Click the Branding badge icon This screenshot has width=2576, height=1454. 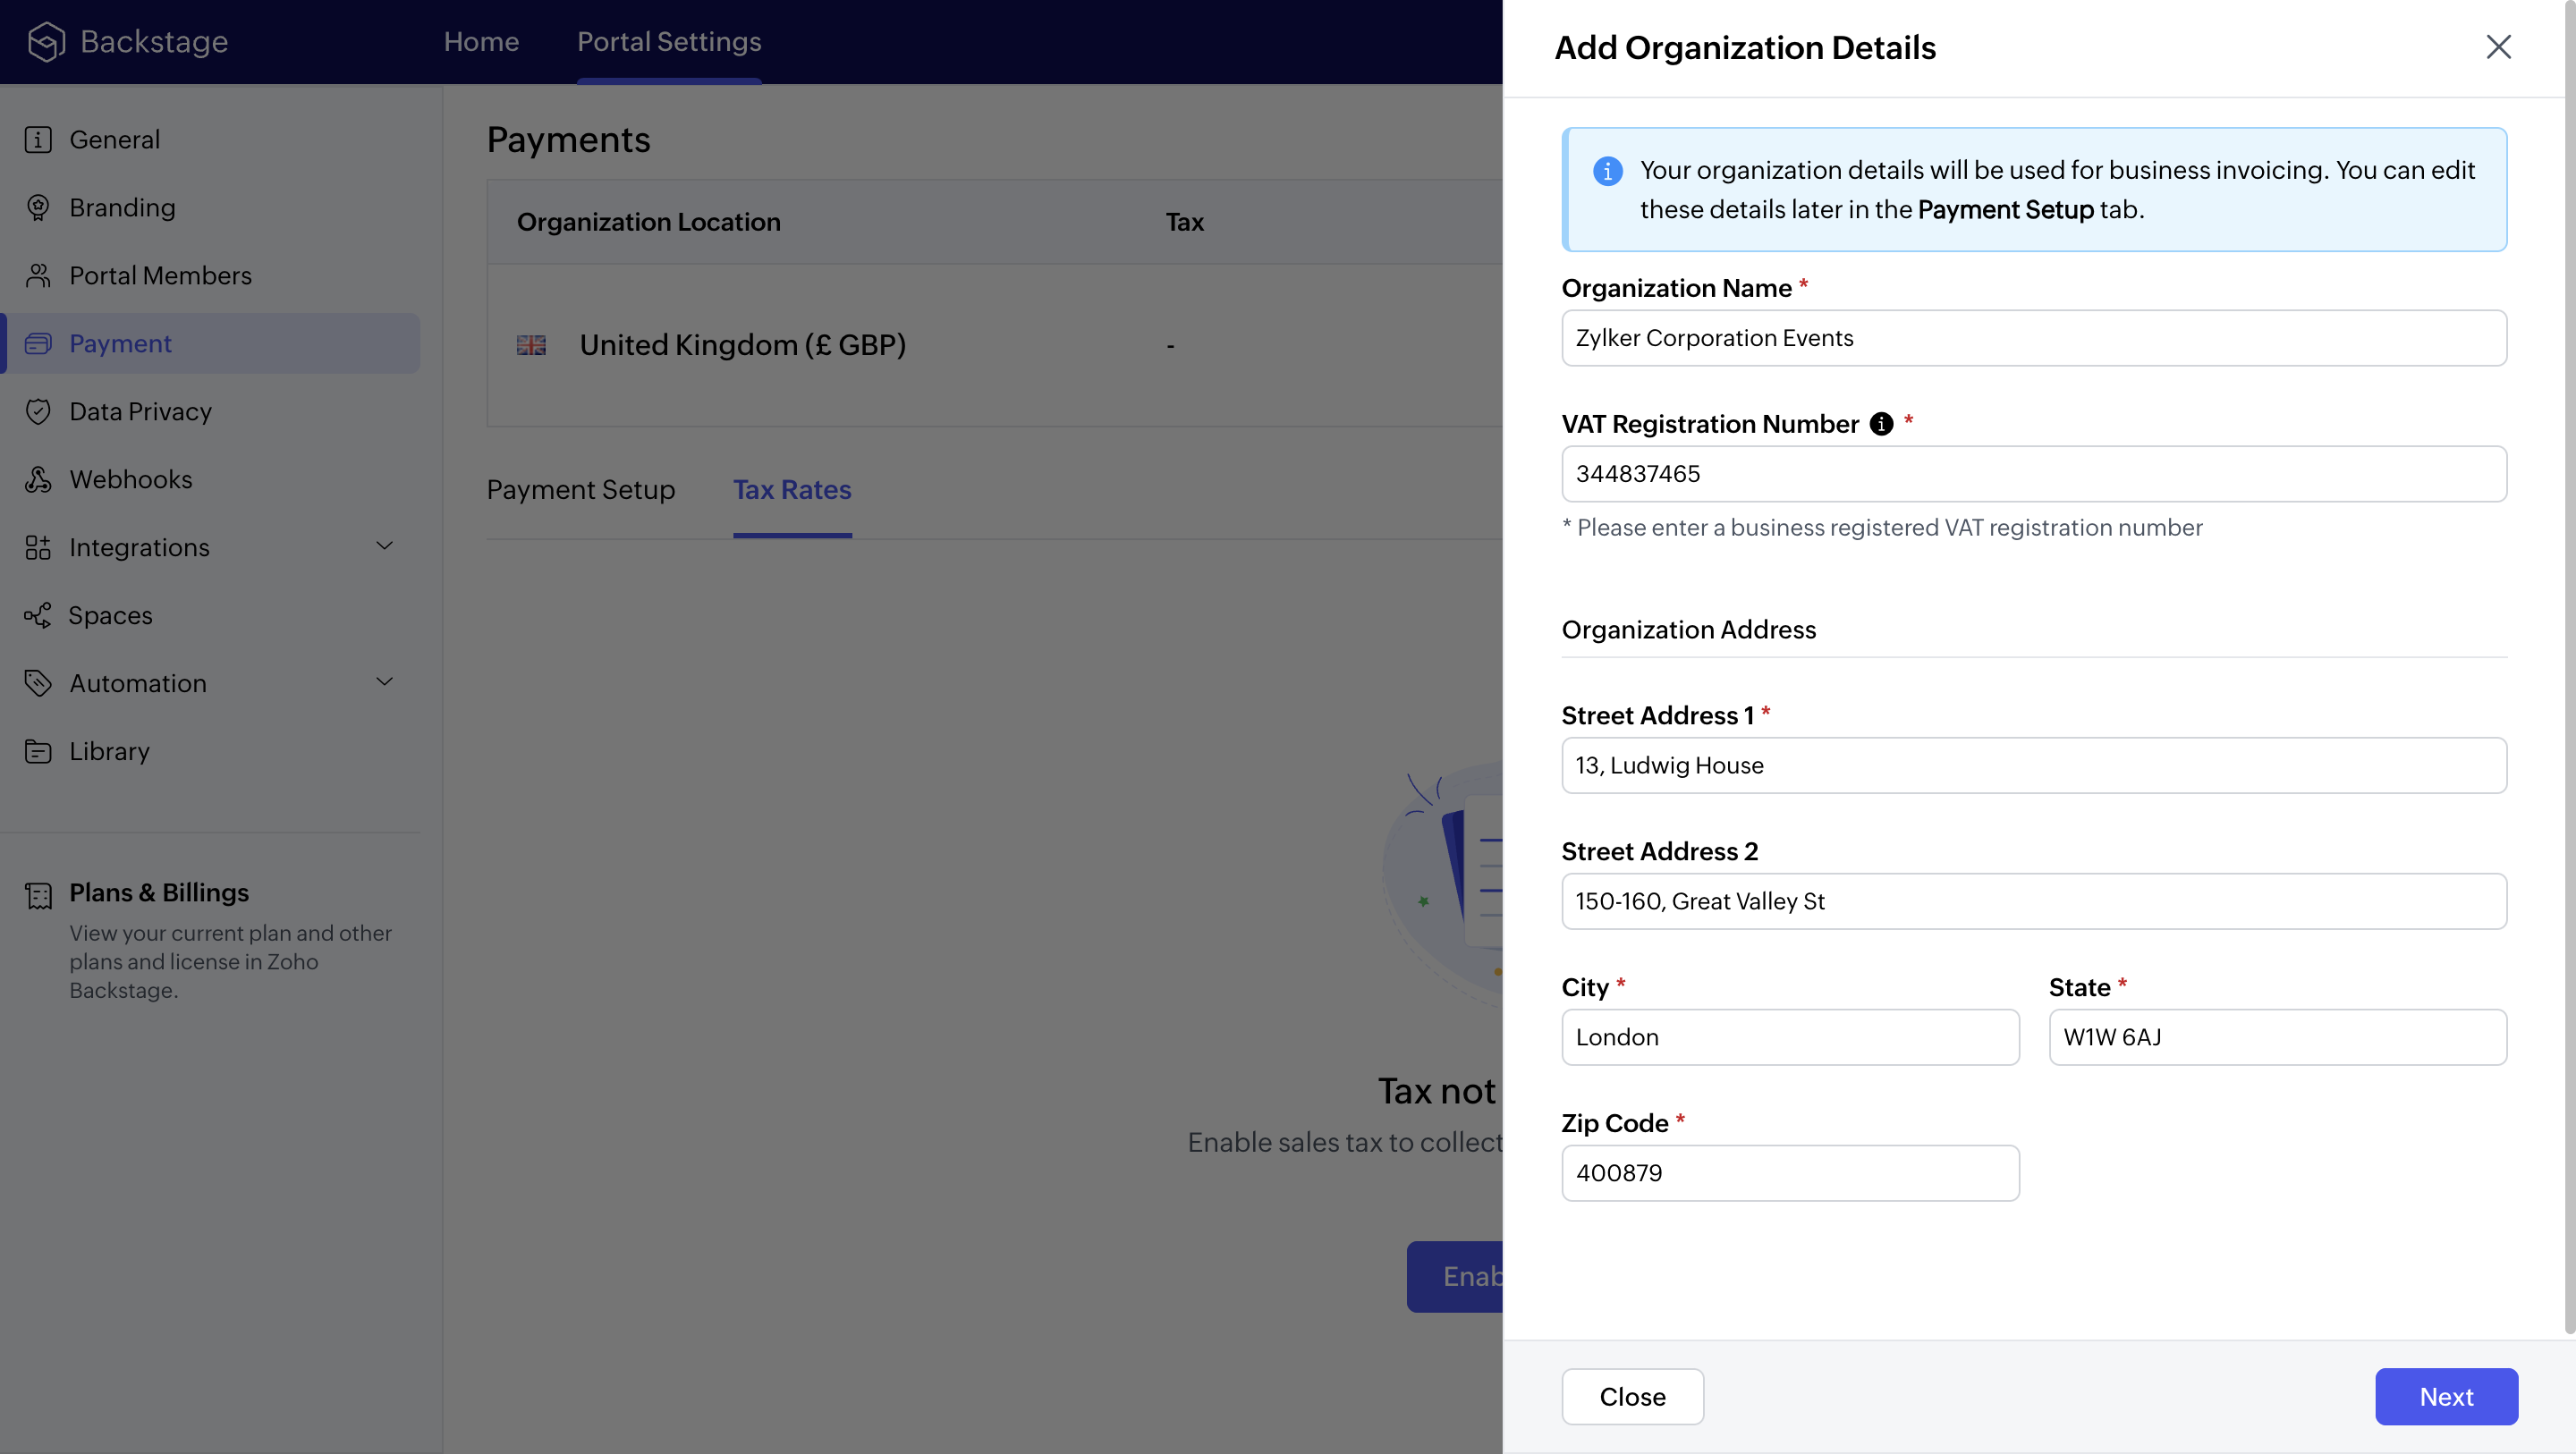point(38,207)
